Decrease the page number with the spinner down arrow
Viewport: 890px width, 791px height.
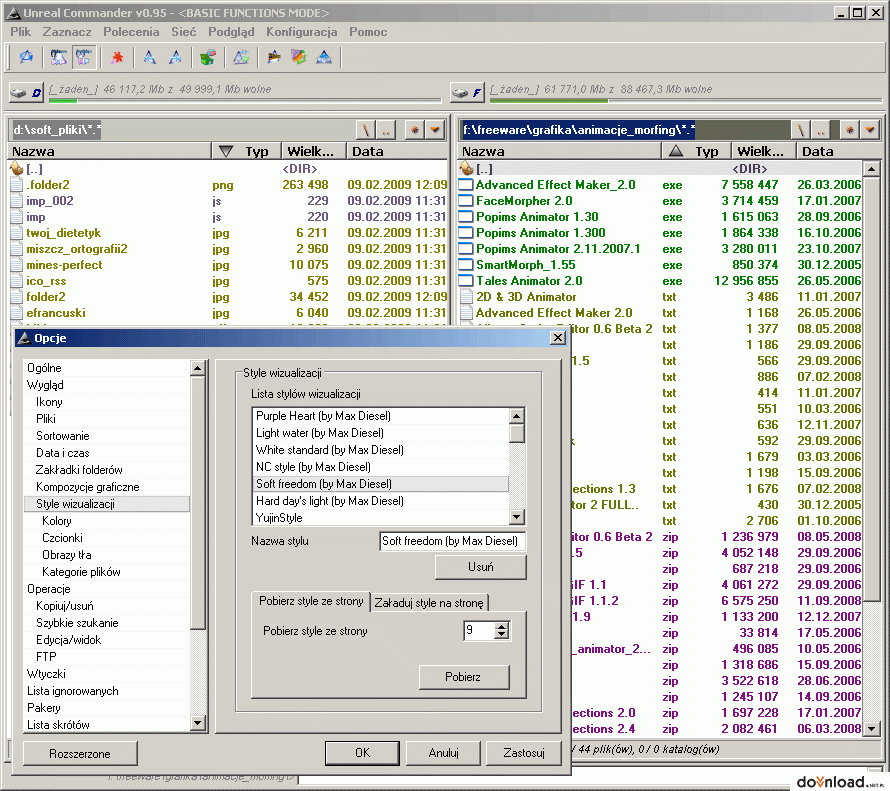pyautogui.click(x=501, y=634)
